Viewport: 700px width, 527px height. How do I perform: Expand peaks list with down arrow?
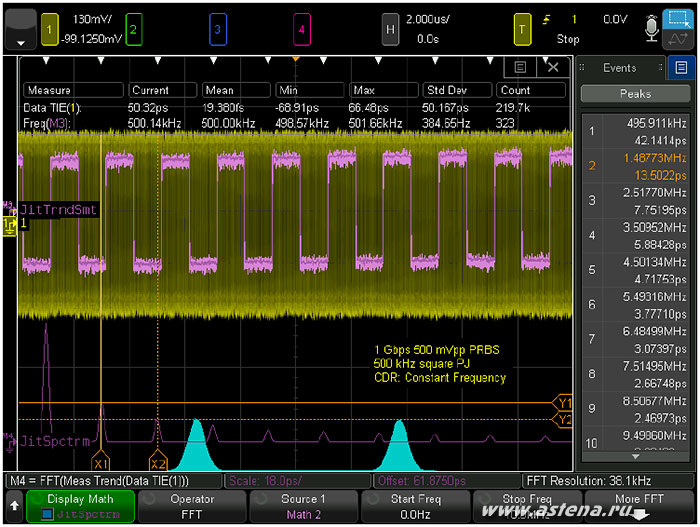click(636, 457)
